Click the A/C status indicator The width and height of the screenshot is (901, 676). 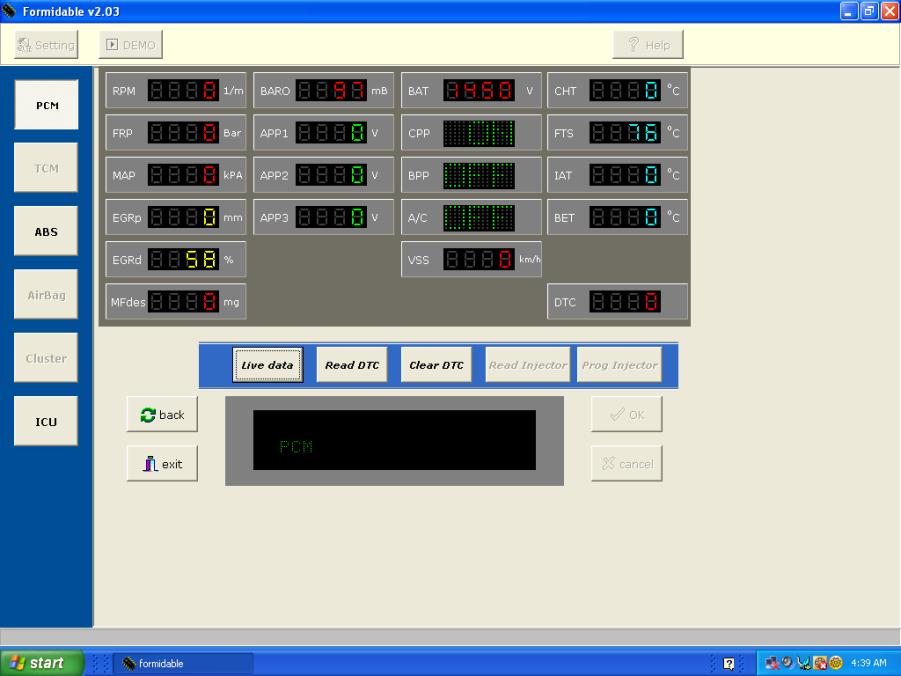478,217
